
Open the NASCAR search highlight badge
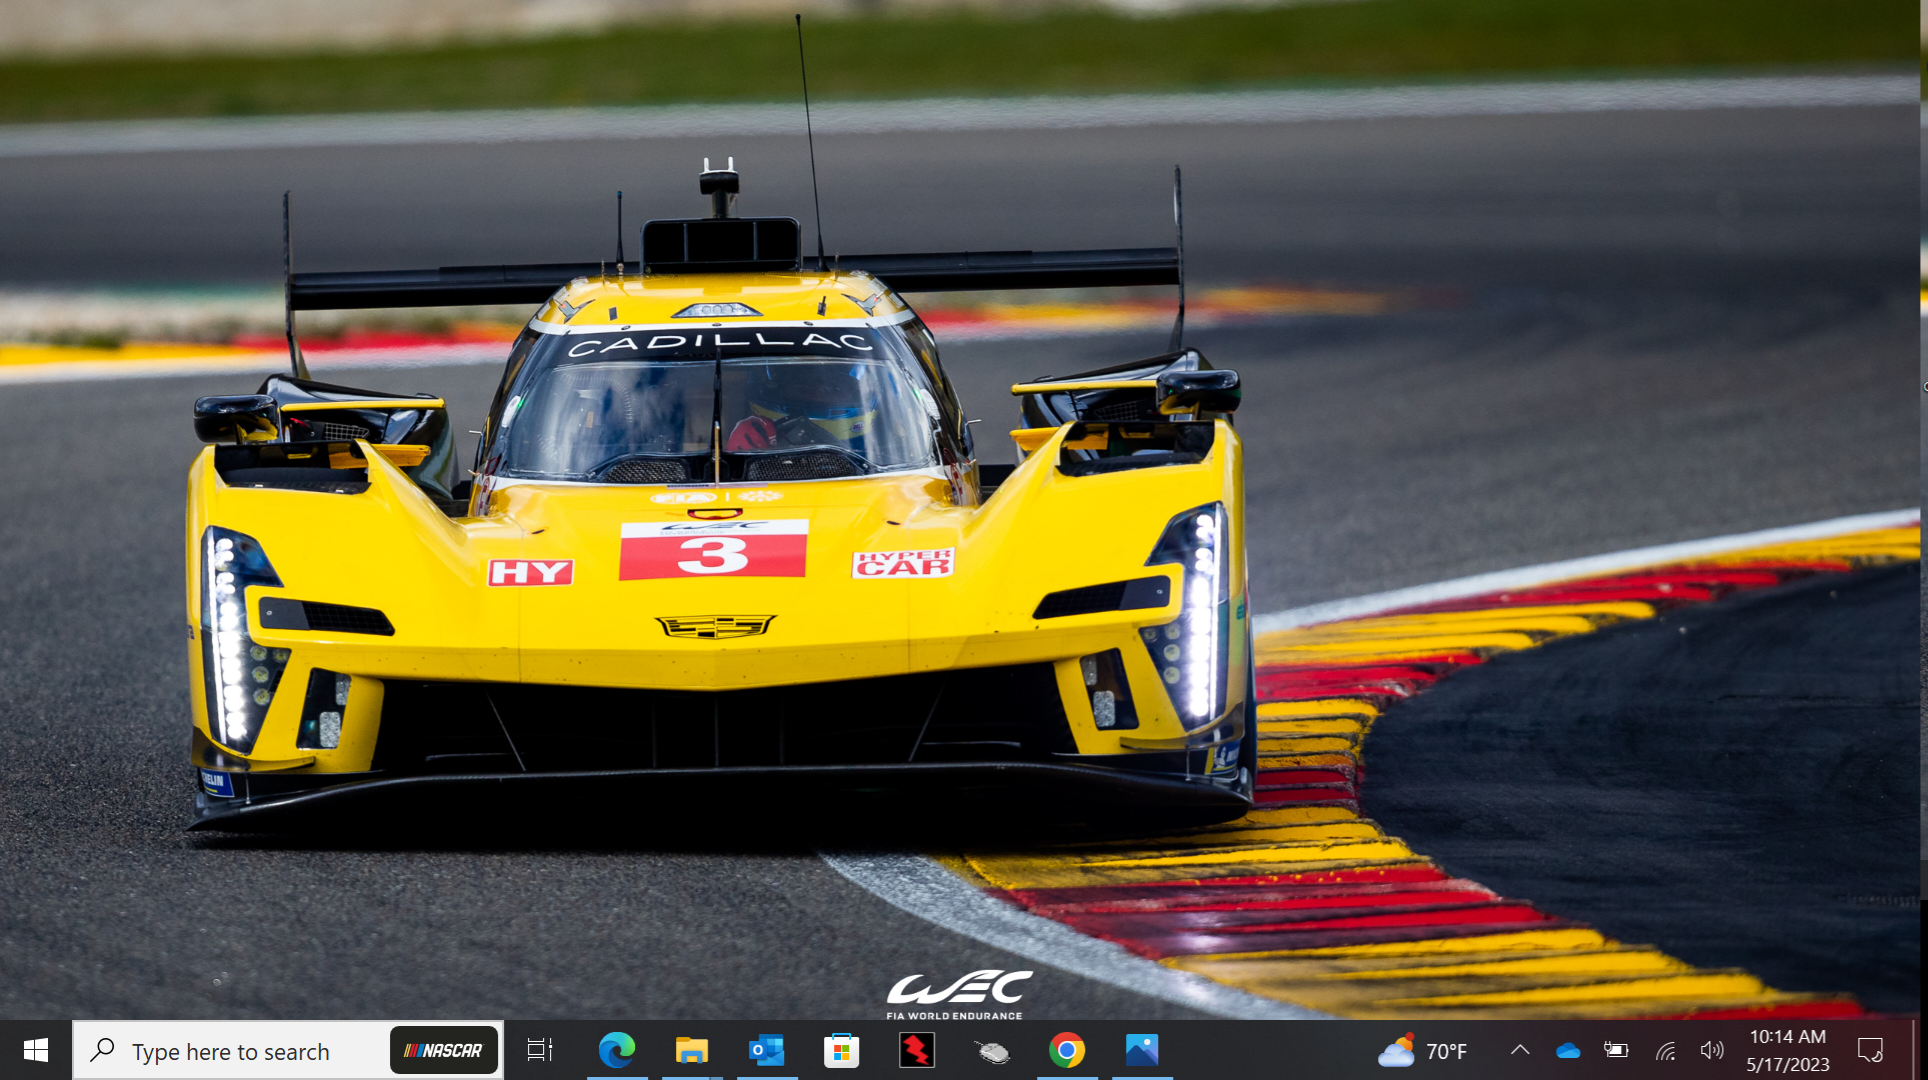[444, 1050]
